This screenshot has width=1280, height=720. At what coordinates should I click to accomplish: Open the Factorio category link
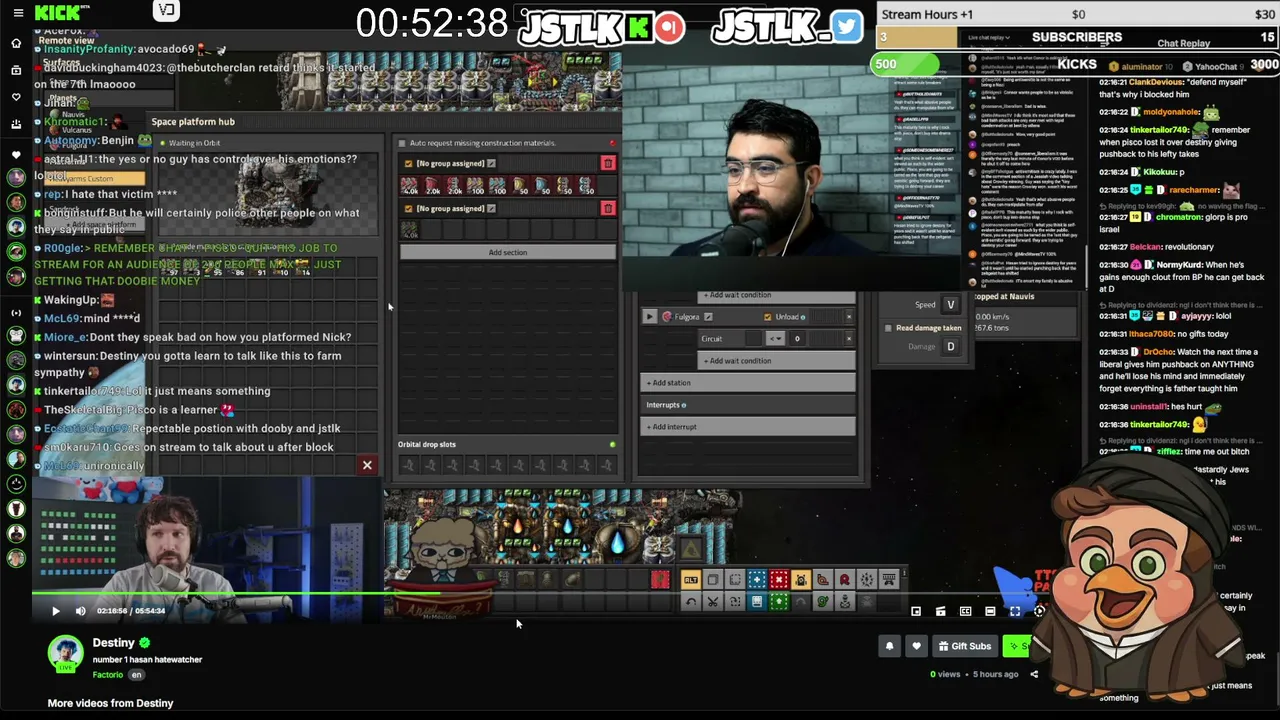108,675
